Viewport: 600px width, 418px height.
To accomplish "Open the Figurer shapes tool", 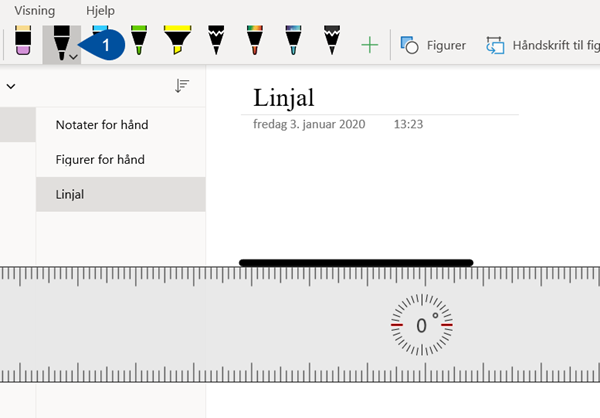I will pos(433,45).
